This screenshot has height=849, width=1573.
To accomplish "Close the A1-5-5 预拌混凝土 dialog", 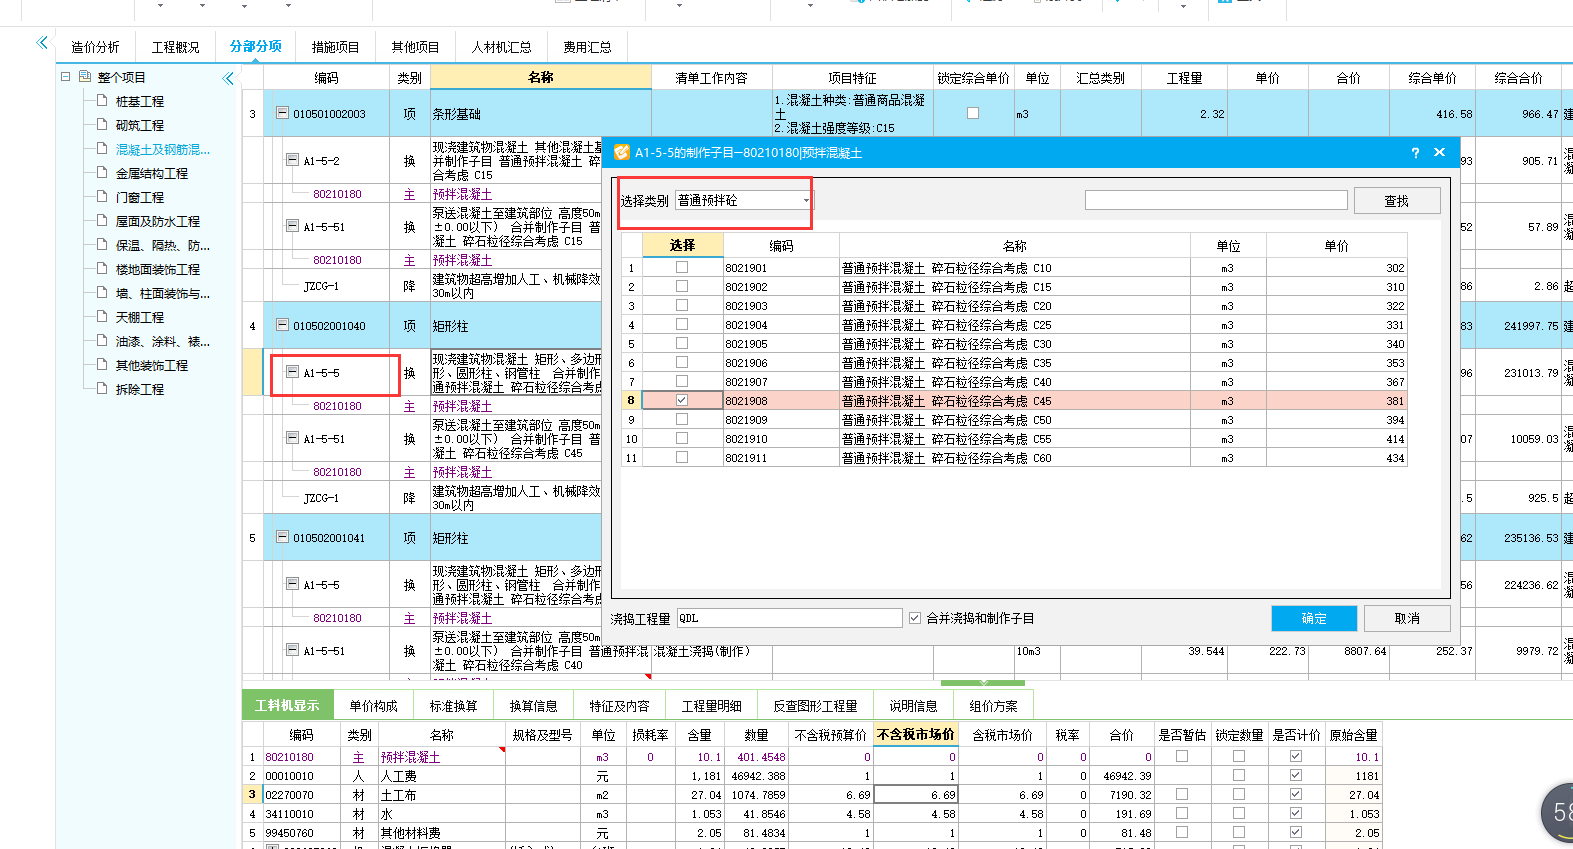I will pos(1439,152).
